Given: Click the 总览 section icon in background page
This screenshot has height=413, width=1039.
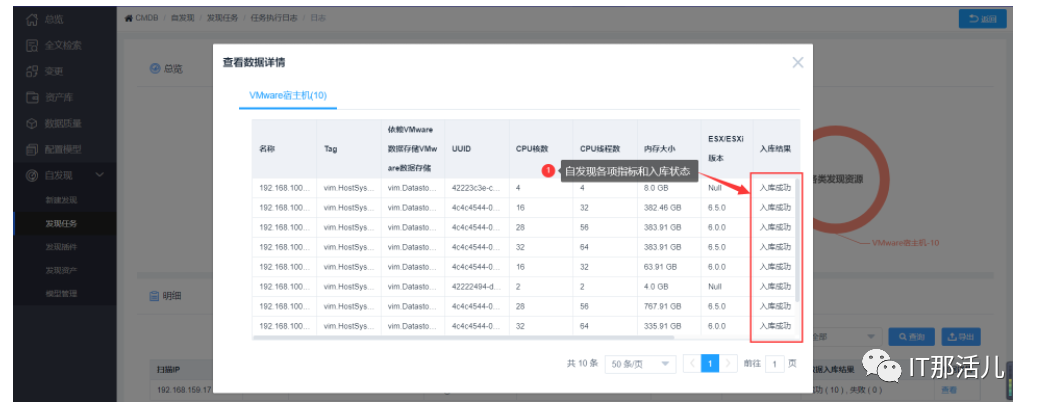Looking at the screenshot, I should pyautogui.click(x=155, y=68).
